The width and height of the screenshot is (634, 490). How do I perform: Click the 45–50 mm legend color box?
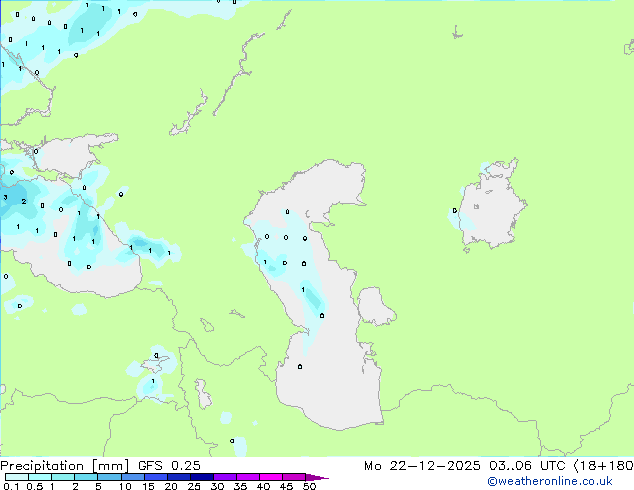(x=294, y=477)
